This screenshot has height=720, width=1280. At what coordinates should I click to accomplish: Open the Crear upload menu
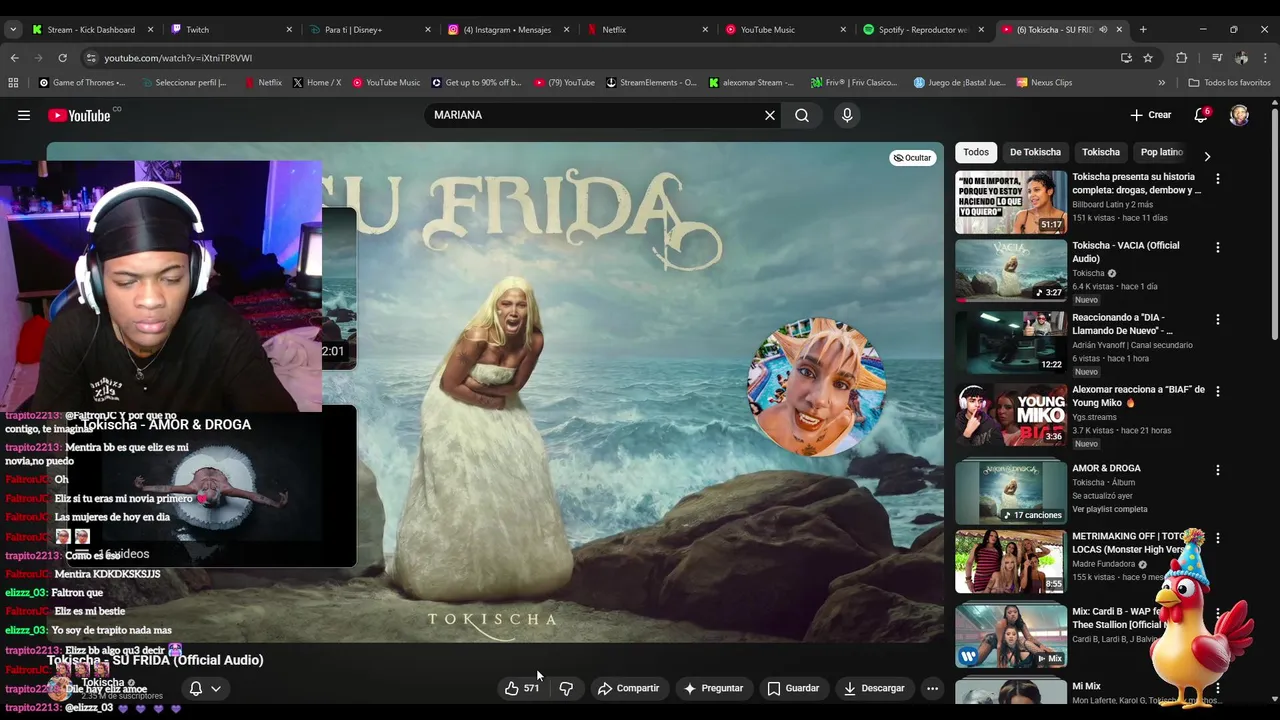(x=1151, y=115)
